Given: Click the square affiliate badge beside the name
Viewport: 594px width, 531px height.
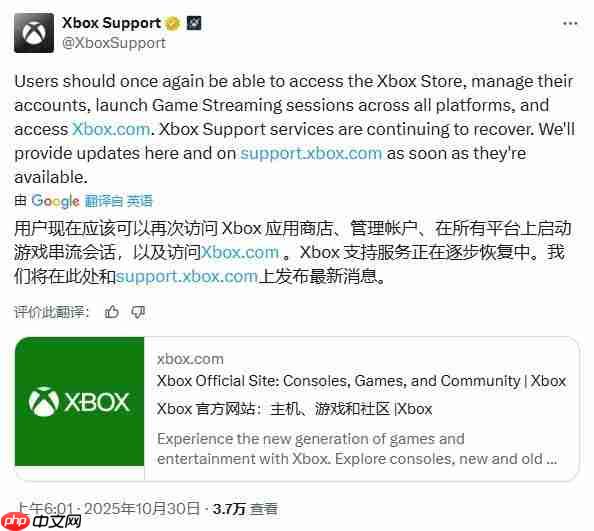Looking at the screenshot, I should pyautogui.click(x=194, y=23).
